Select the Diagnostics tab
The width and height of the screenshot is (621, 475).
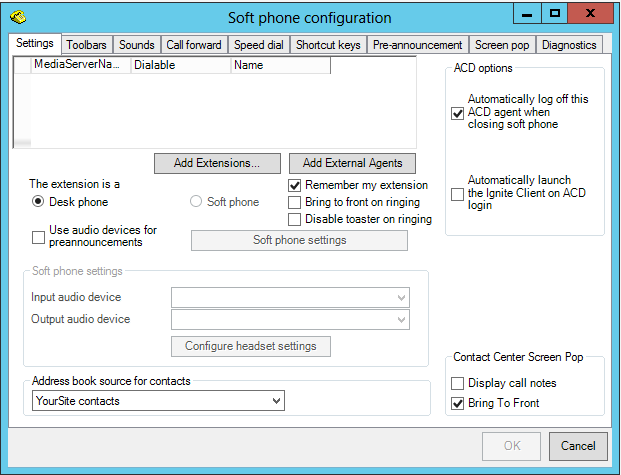(x=569, y=45)
